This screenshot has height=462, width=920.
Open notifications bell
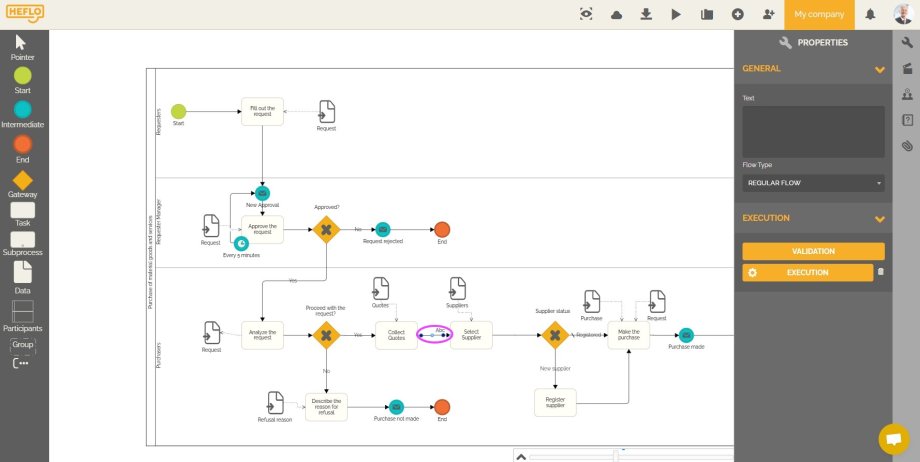click(870, 14)
